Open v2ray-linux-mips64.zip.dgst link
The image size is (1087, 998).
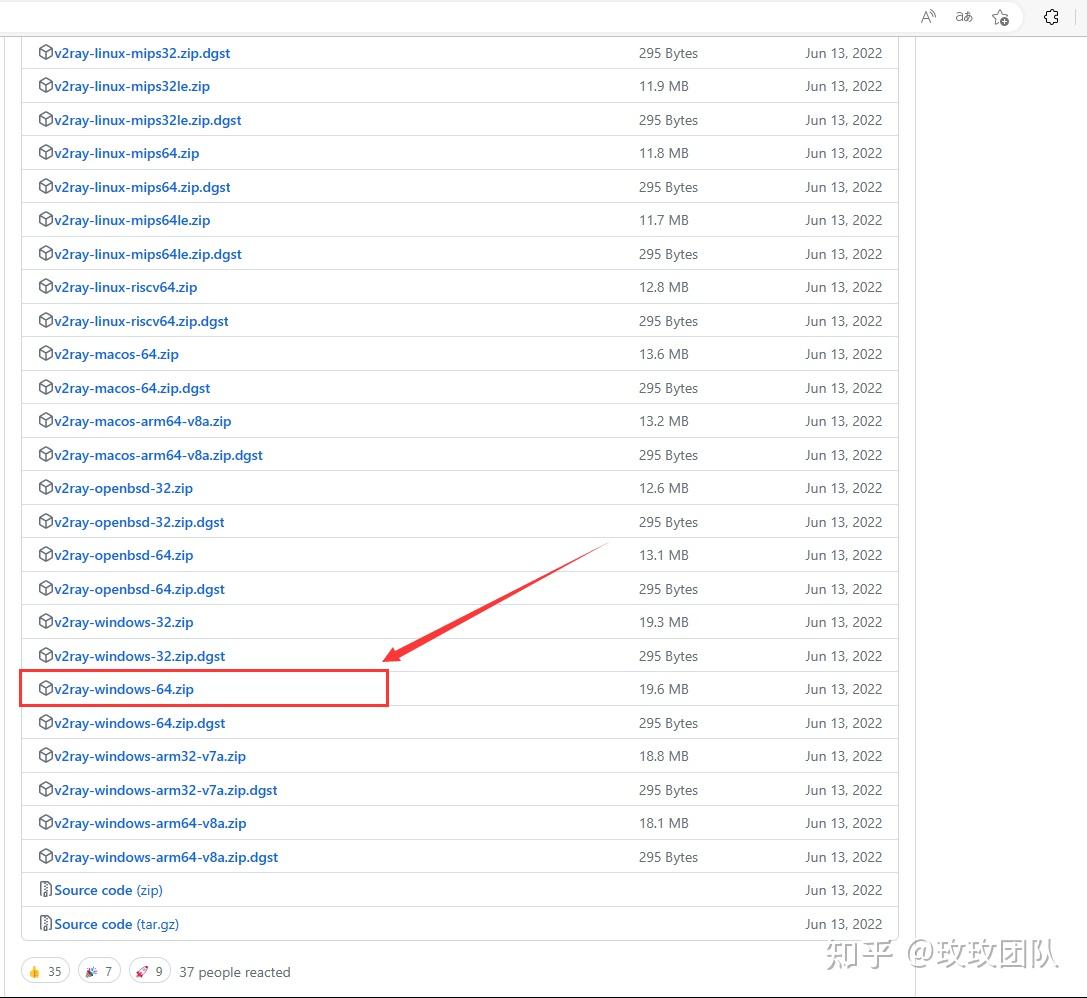tap(142, 187)
